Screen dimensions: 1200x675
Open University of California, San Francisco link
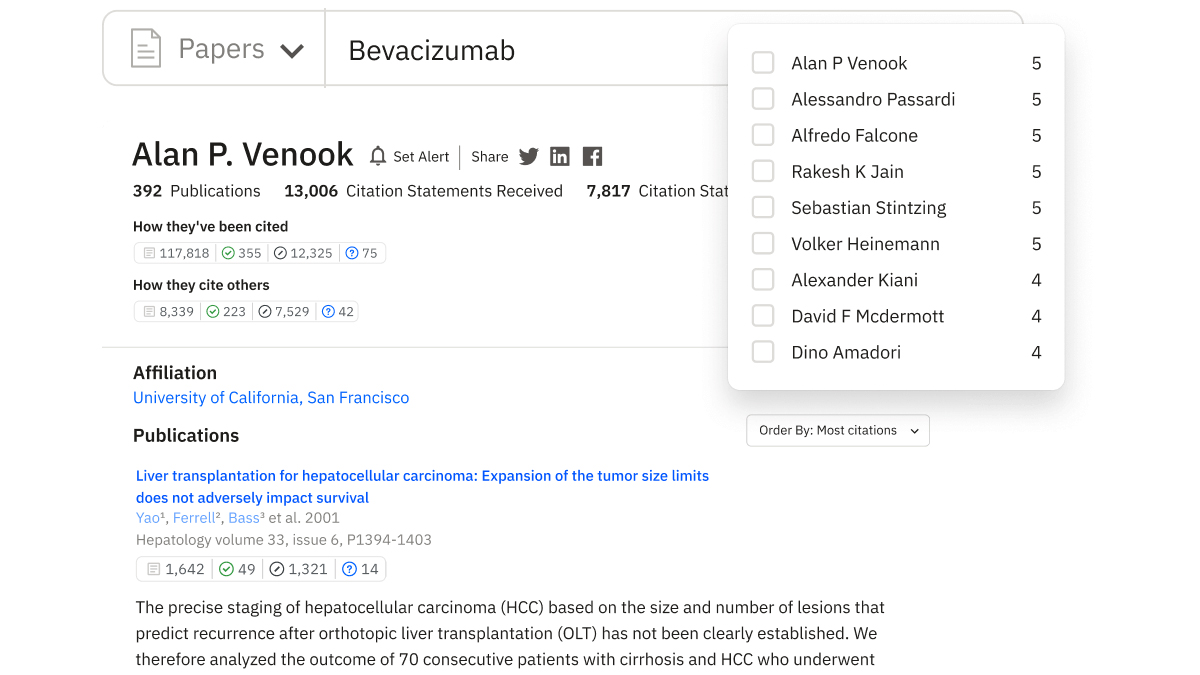pos(271,398)
